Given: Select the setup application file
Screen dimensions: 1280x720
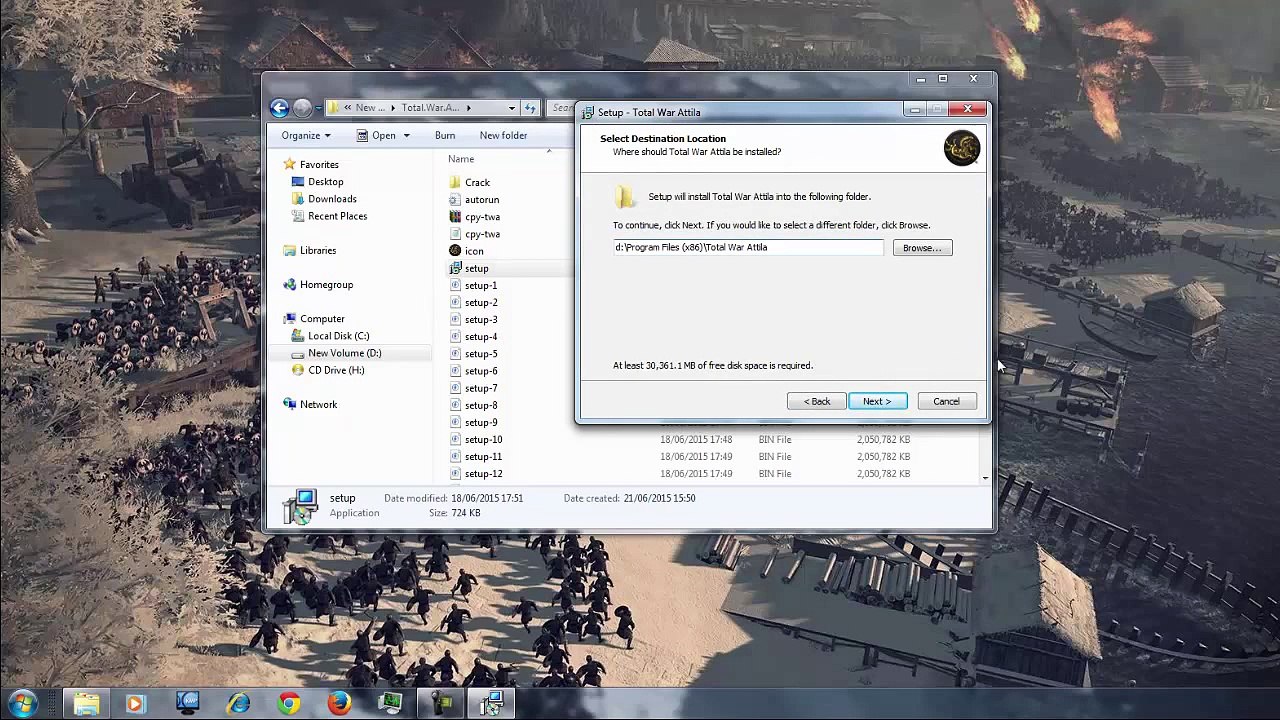Looking at the screenshot, I should (x=476, y=268).
